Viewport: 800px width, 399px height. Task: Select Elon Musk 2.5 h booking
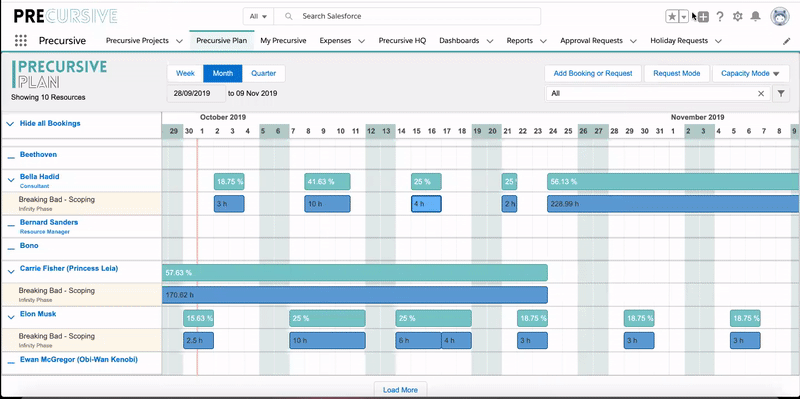[x=198, y=340]
